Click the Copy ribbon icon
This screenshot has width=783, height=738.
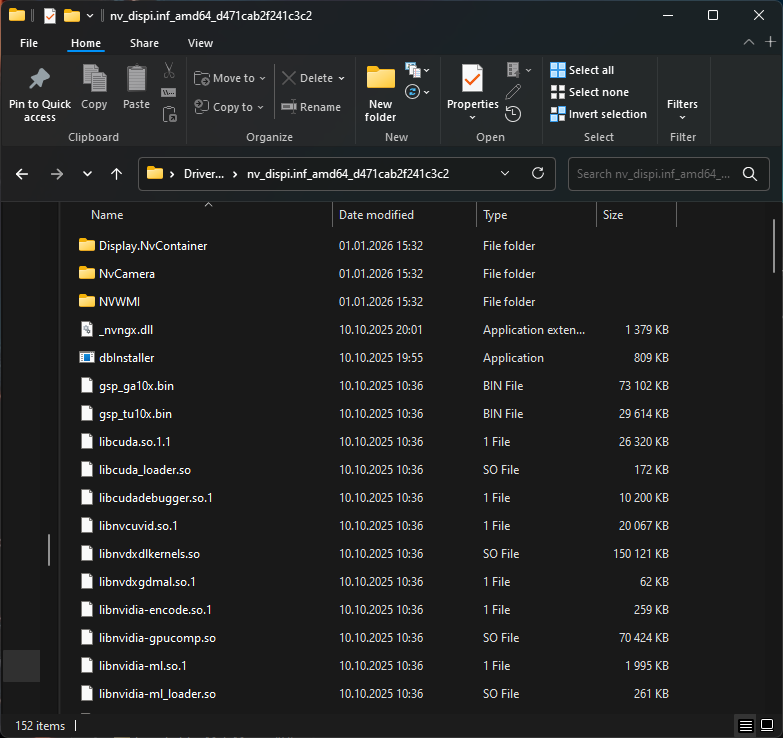(x=94, y=78)
